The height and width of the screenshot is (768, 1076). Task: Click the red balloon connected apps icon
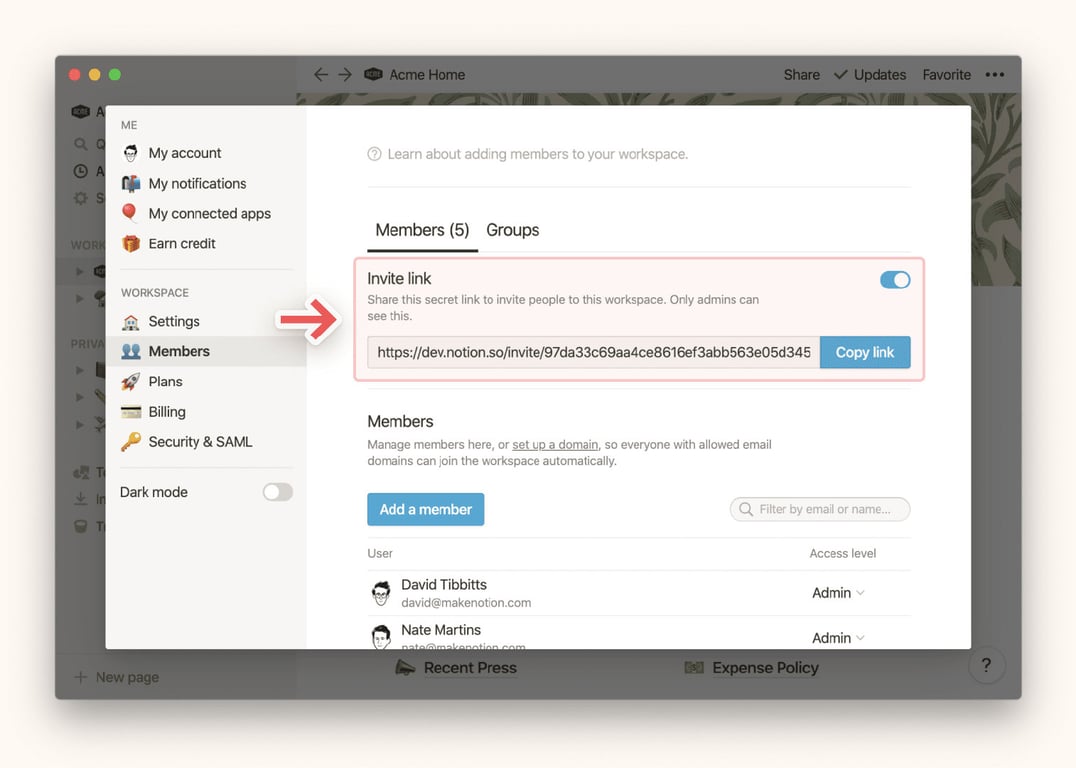point(129,213)
